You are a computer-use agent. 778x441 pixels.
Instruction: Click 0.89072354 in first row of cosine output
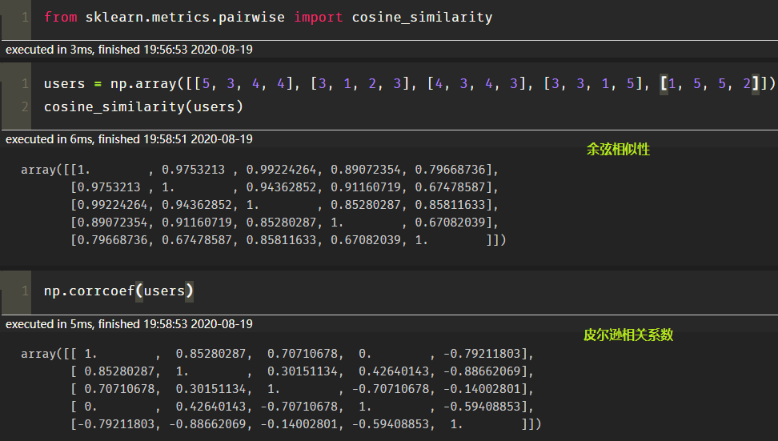click(366, 170)
